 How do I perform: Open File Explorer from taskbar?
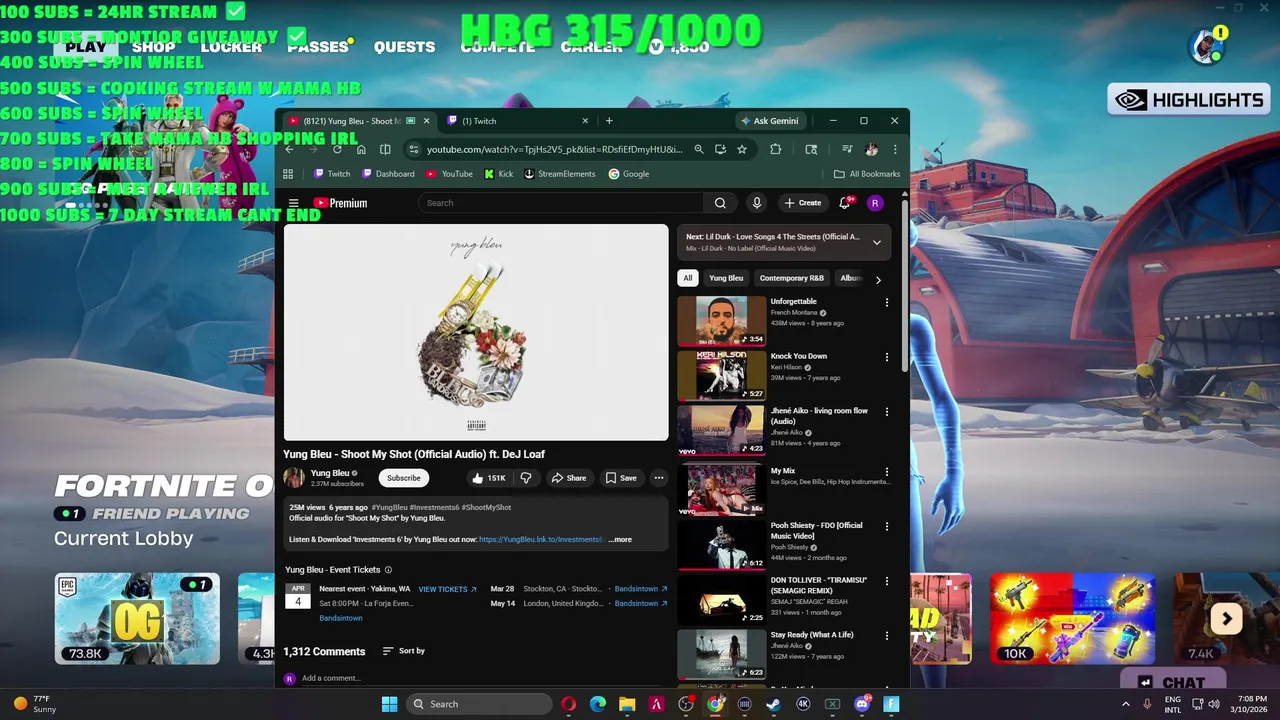pos(627,704)
